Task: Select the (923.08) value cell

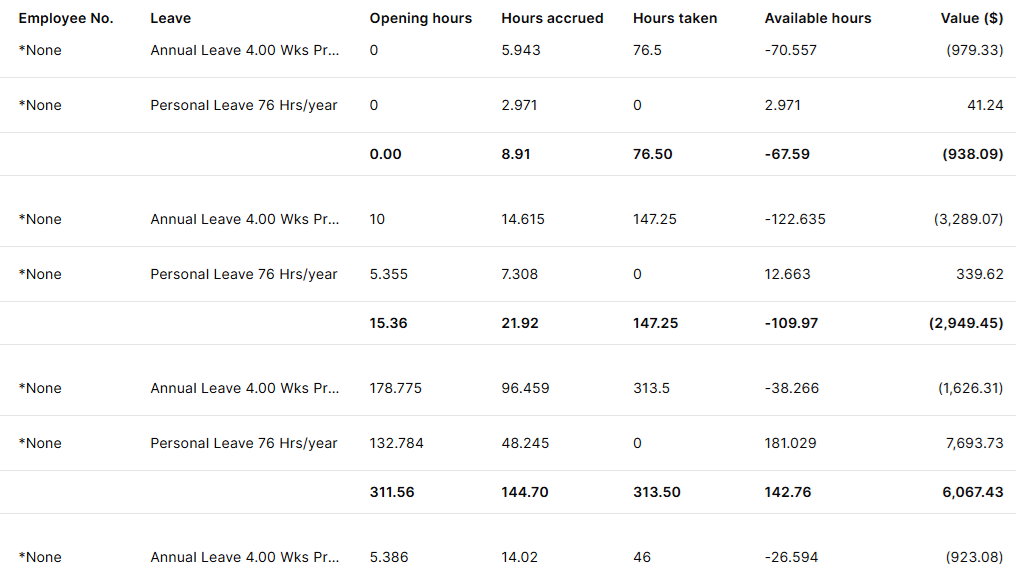Action: click(974, 557)
